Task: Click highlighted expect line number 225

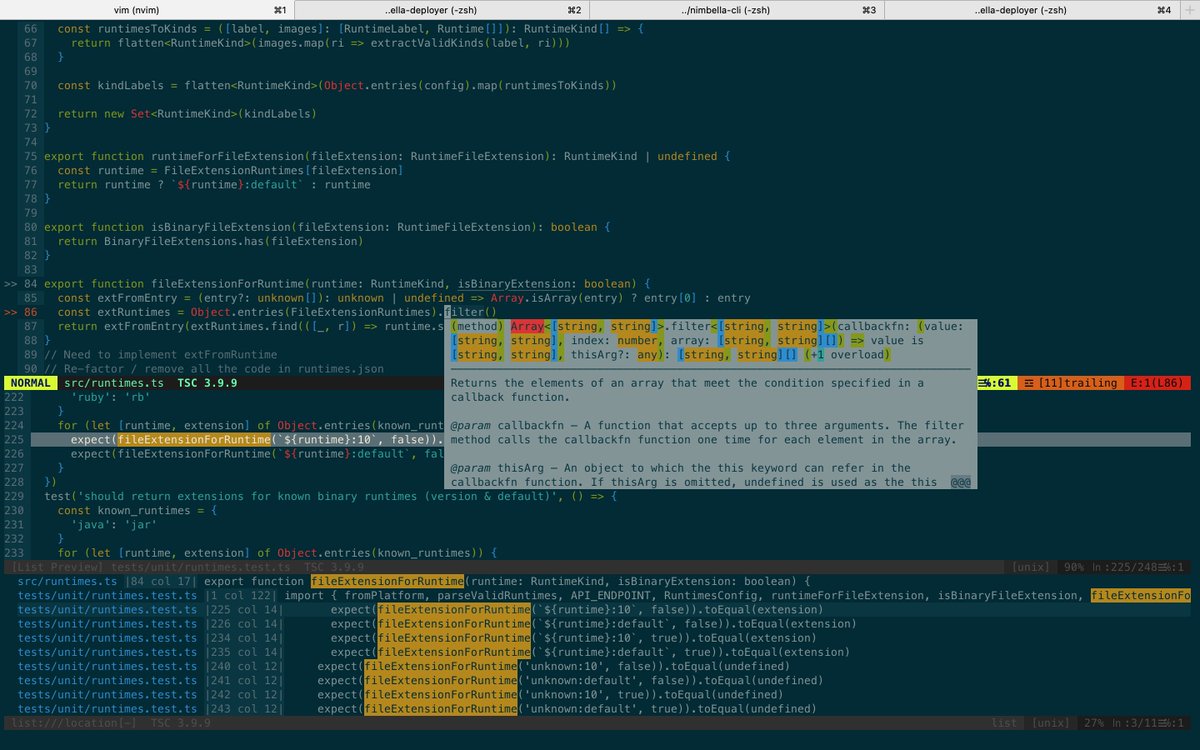Action: (14, 439)
